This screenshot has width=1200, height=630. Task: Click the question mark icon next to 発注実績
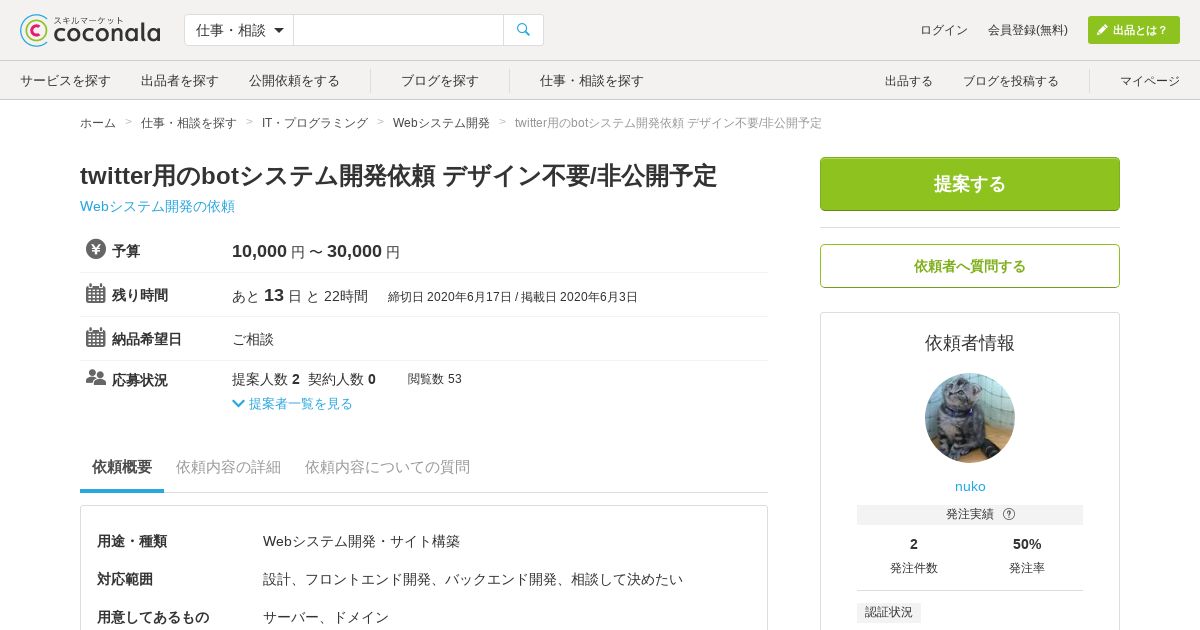(x=1009, y=514)
